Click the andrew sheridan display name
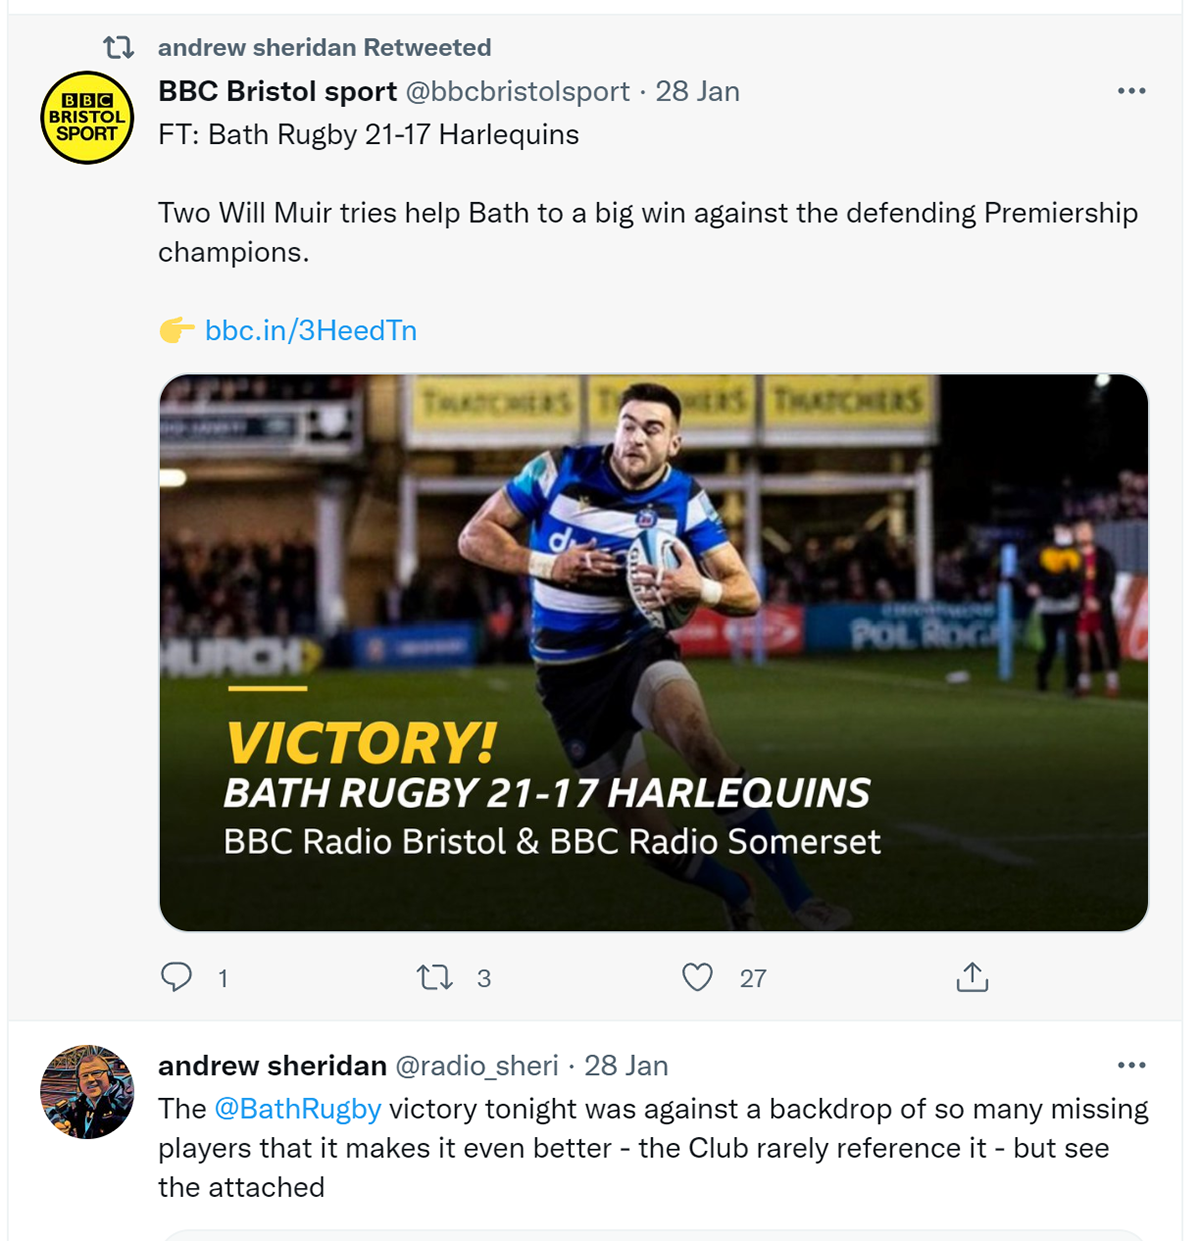Screen dimensions: 1200x1241 [272, 1065]
